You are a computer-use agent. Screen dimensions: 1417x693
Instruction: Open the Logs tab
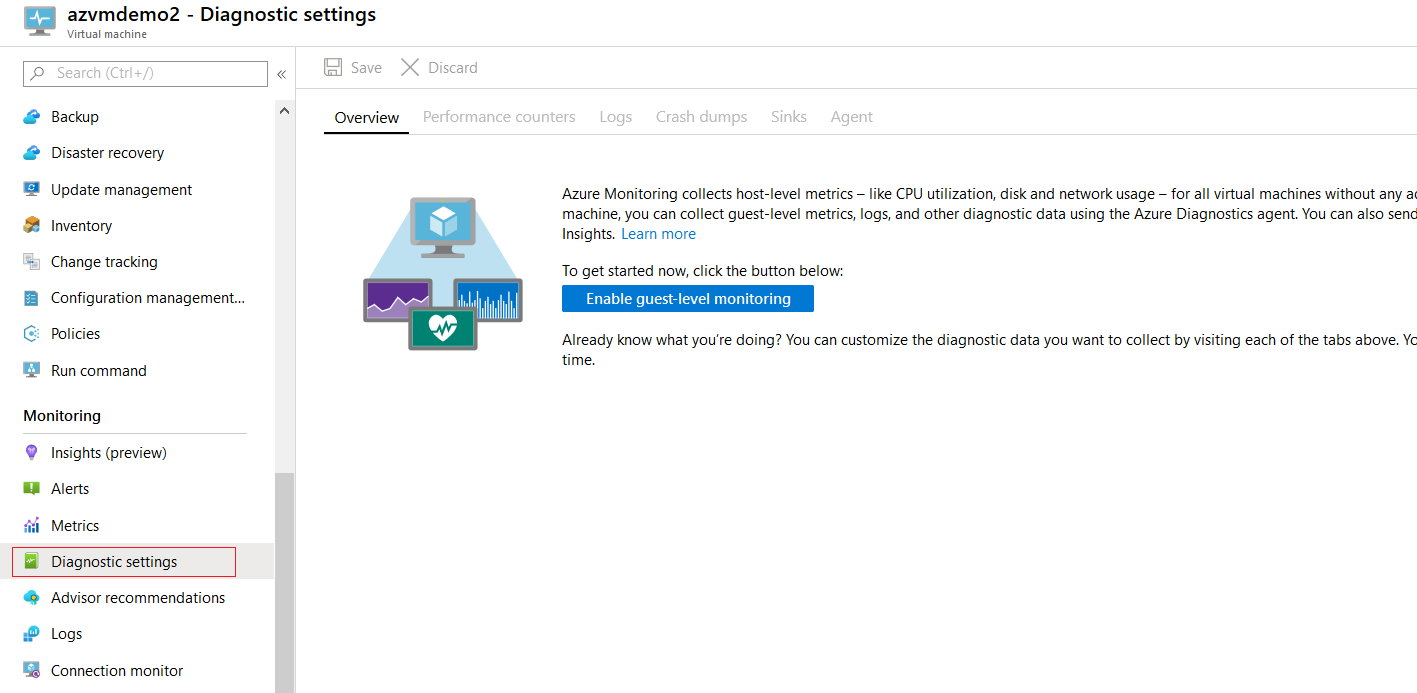[x=616, y=117]
